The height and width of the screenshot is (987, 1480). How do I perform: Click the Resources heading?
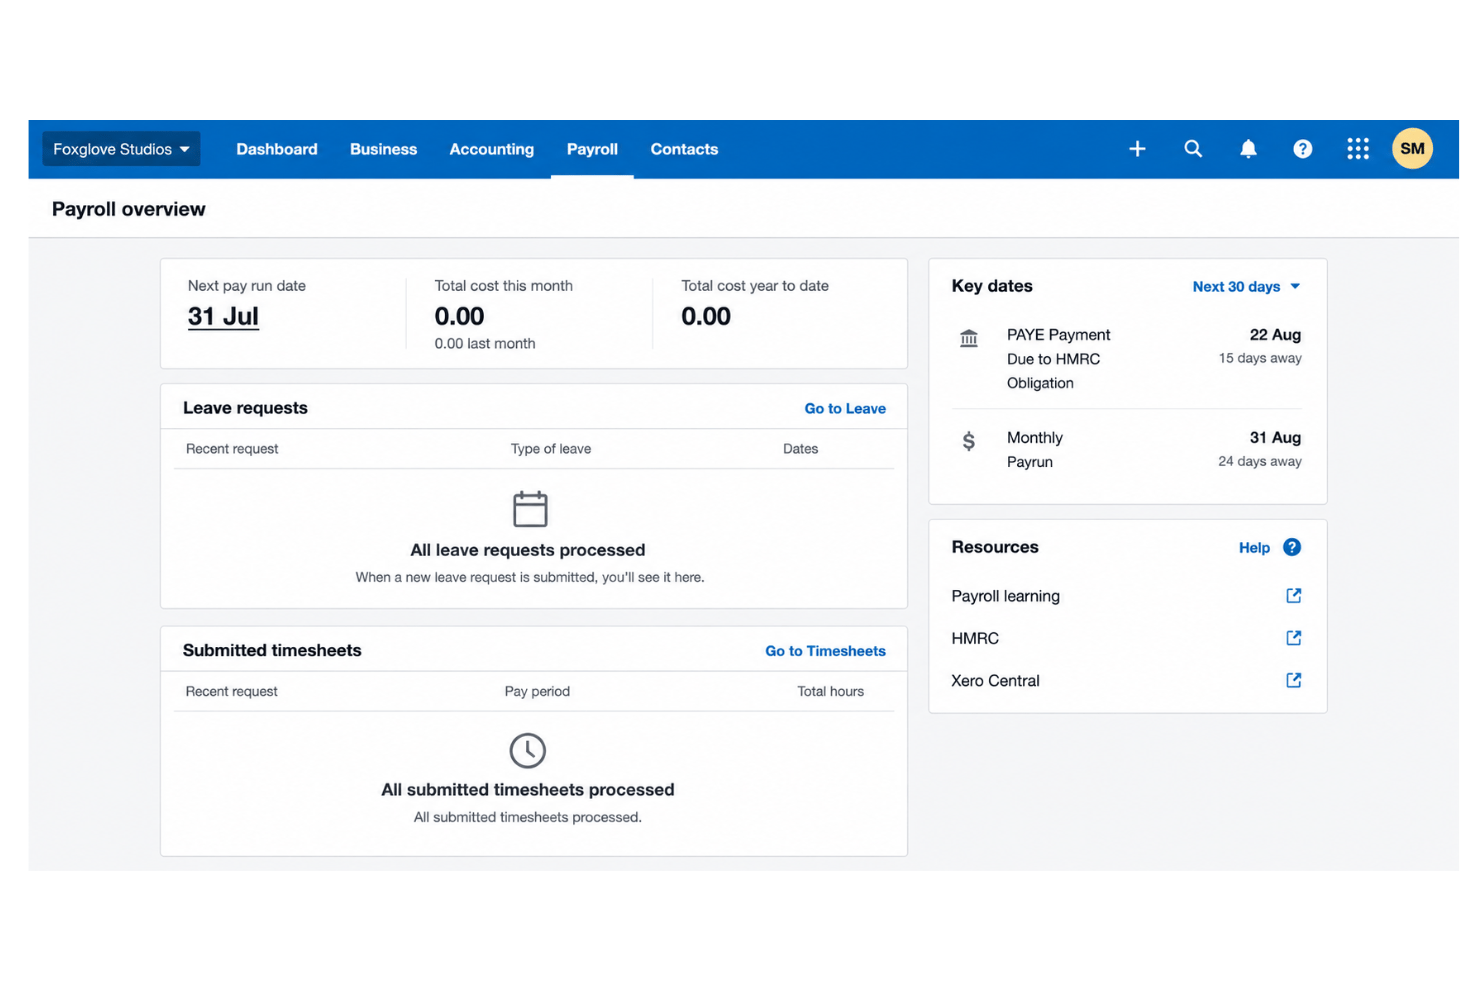[995, 547]
